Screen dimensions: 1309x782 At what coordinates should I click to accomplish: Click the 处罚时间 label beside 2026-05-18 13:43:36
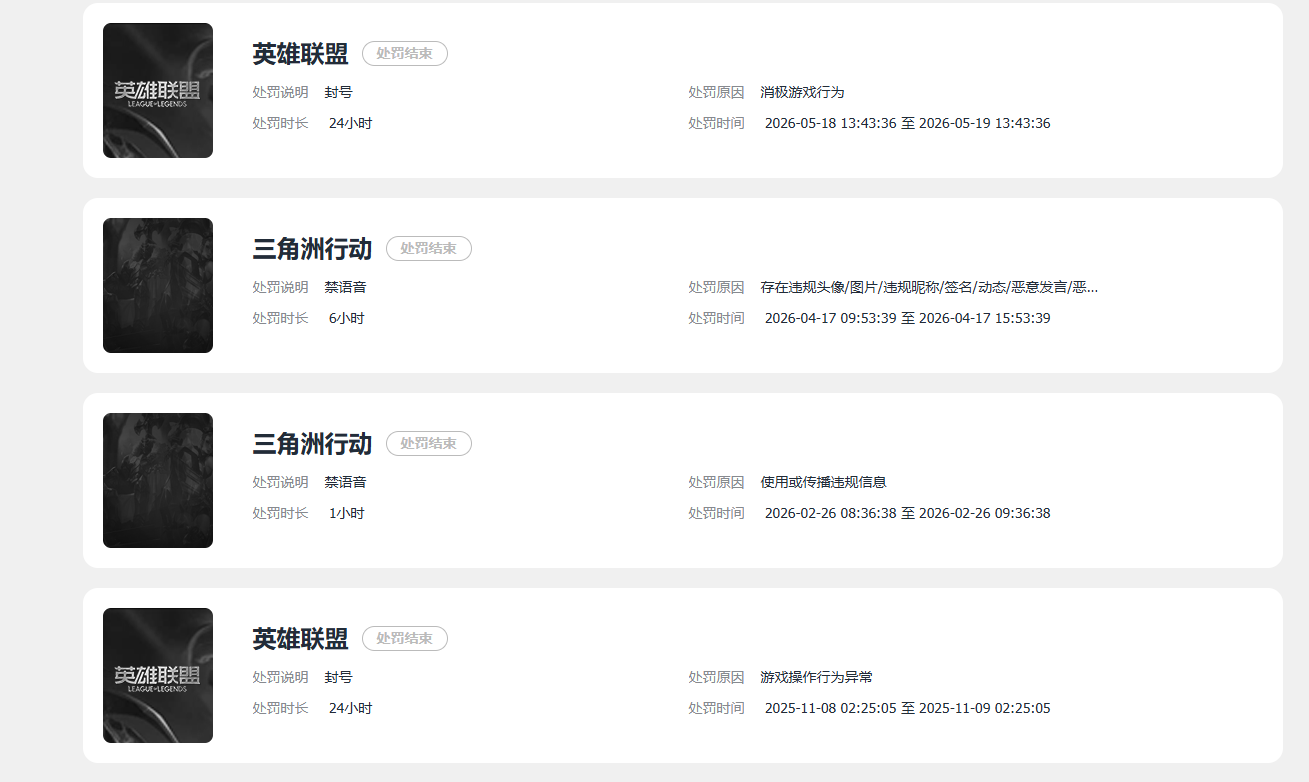(x=716, y=124)
